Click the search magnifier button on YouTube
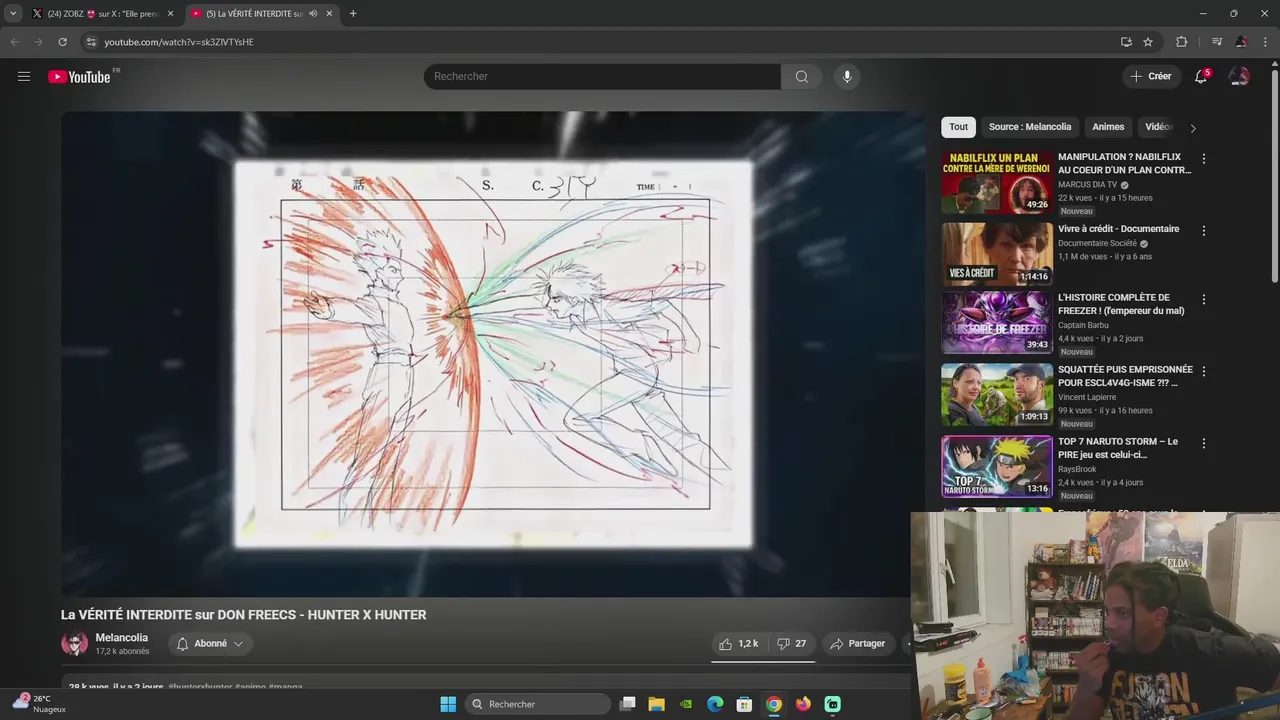The width and height of the screenshot is (1280, 720). (801, 76)
